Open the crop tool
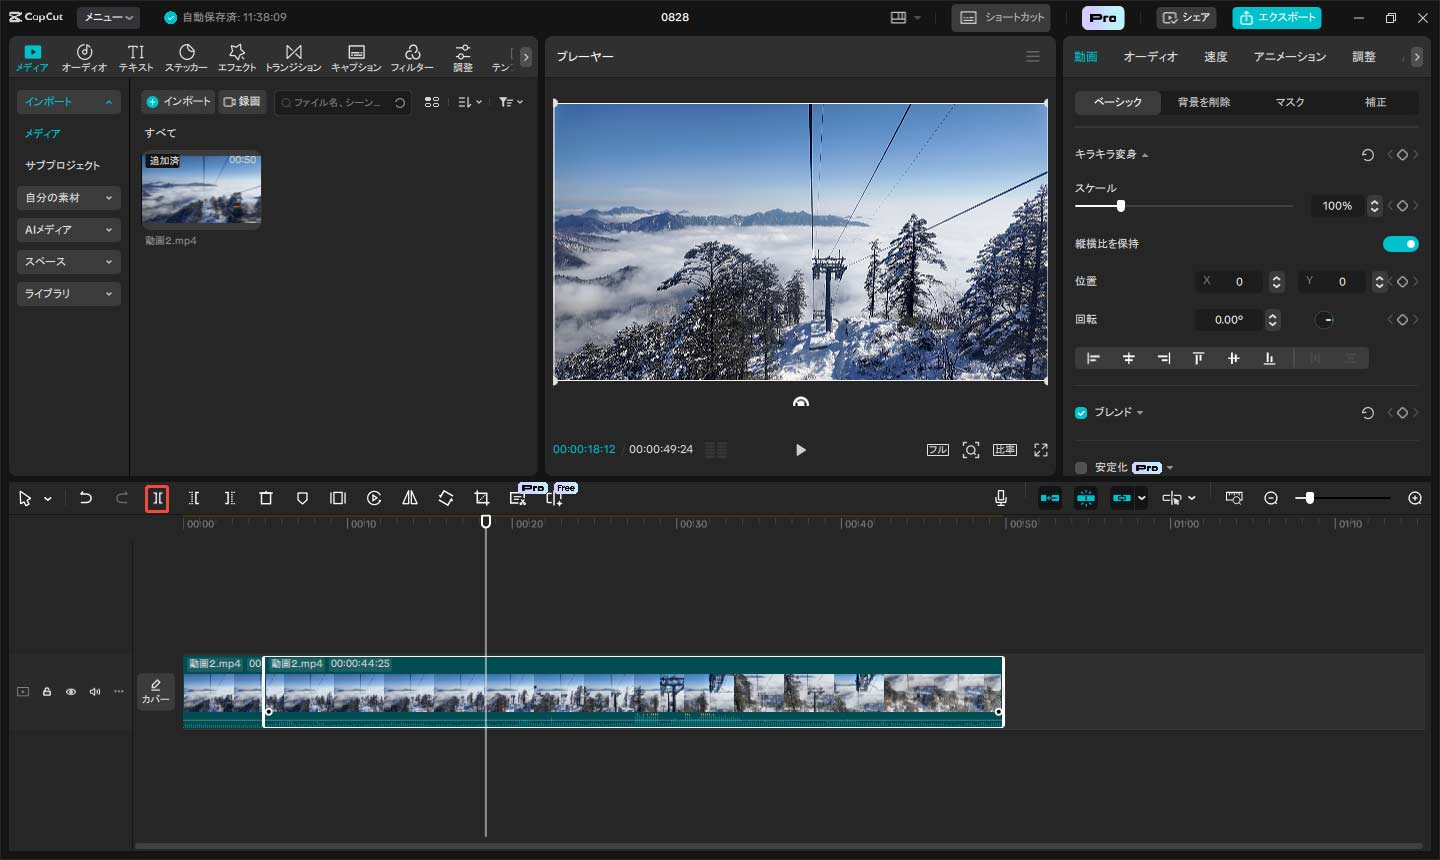Viewport: 1440px width, 860px height. pyautogui.click(x=482, y=498)
